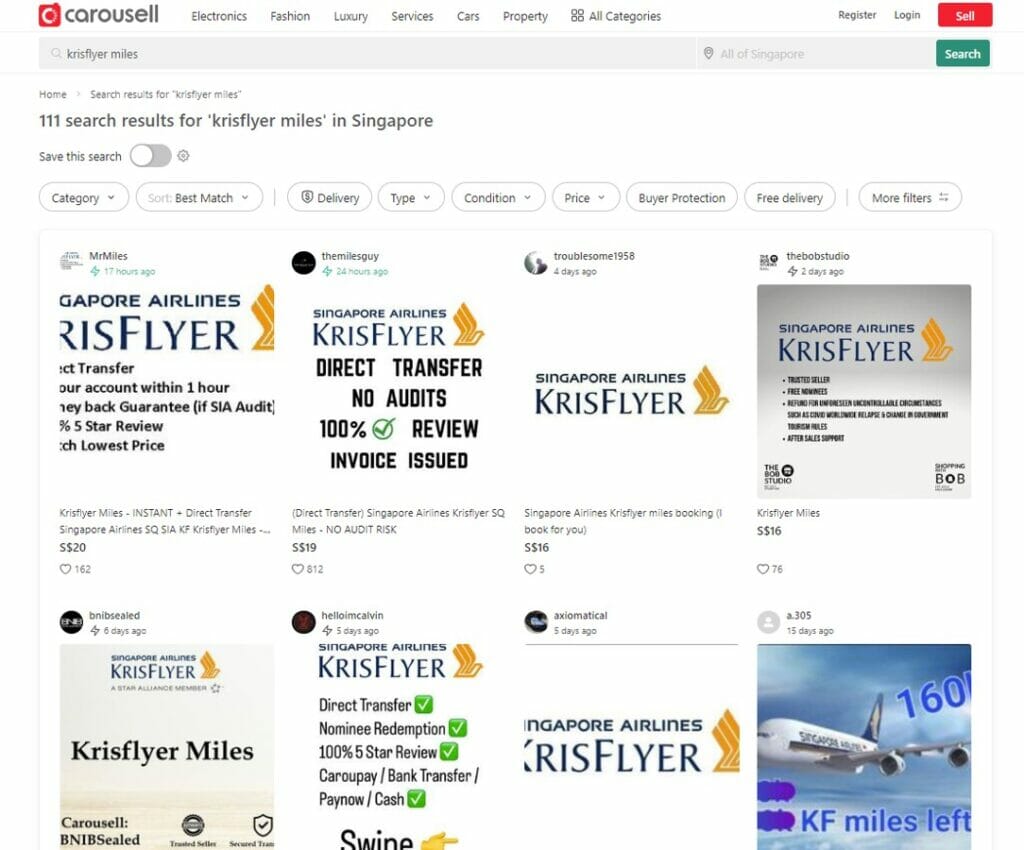This screenshot has width=1024, height=850.
Task: Enable the Save this search toggle
Action: coord(151,156)
